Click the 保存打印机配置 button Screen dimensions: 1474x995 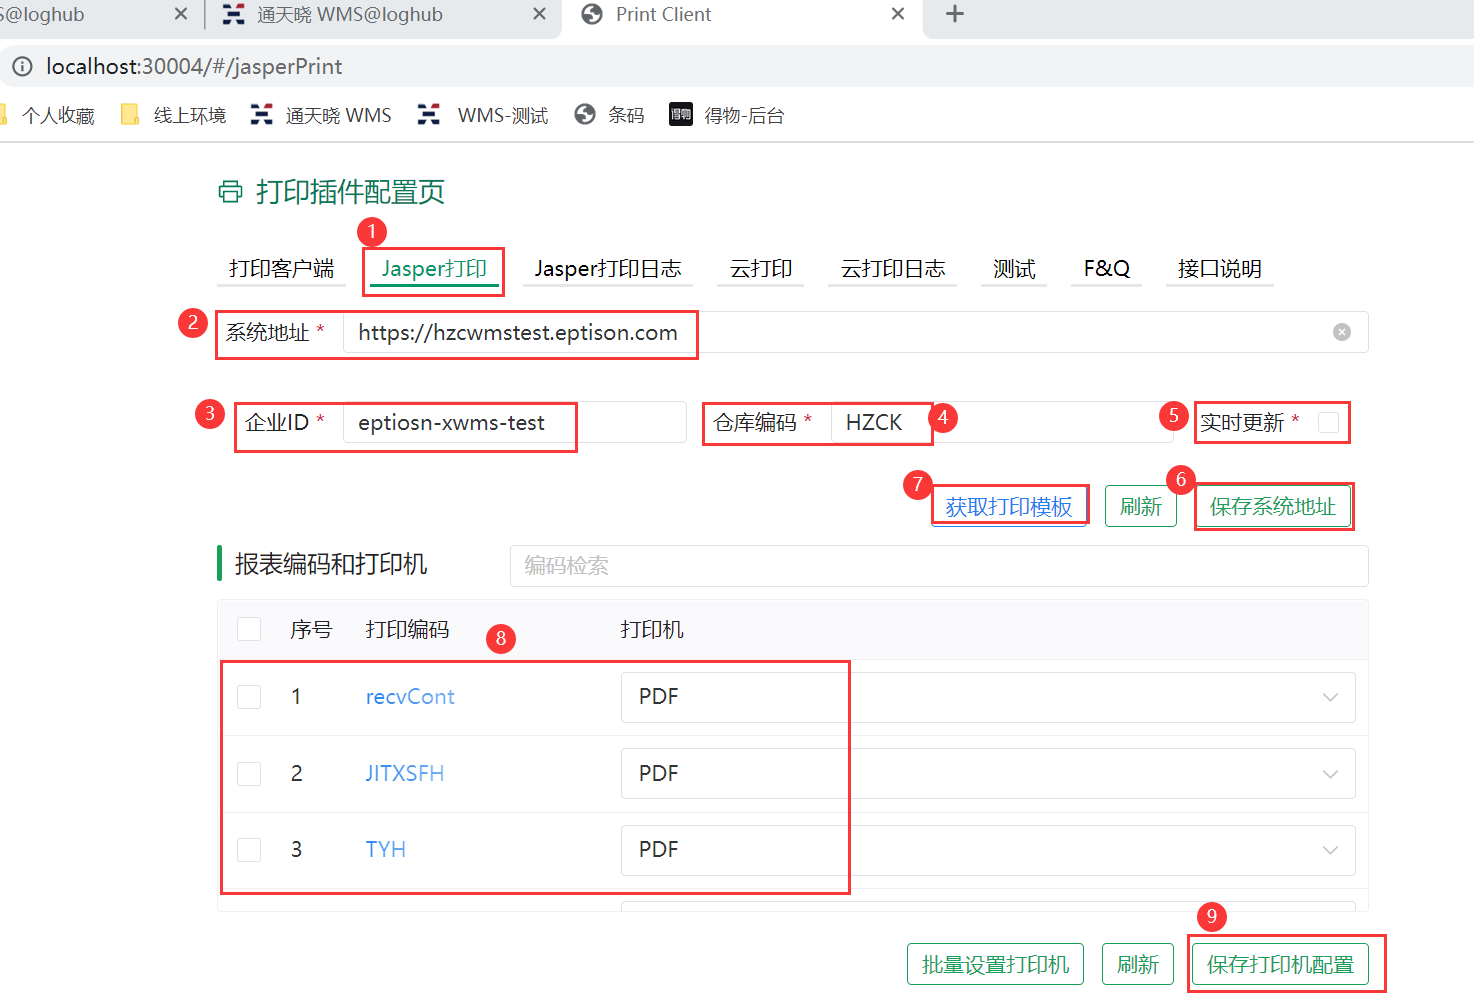pos(1280,965)
